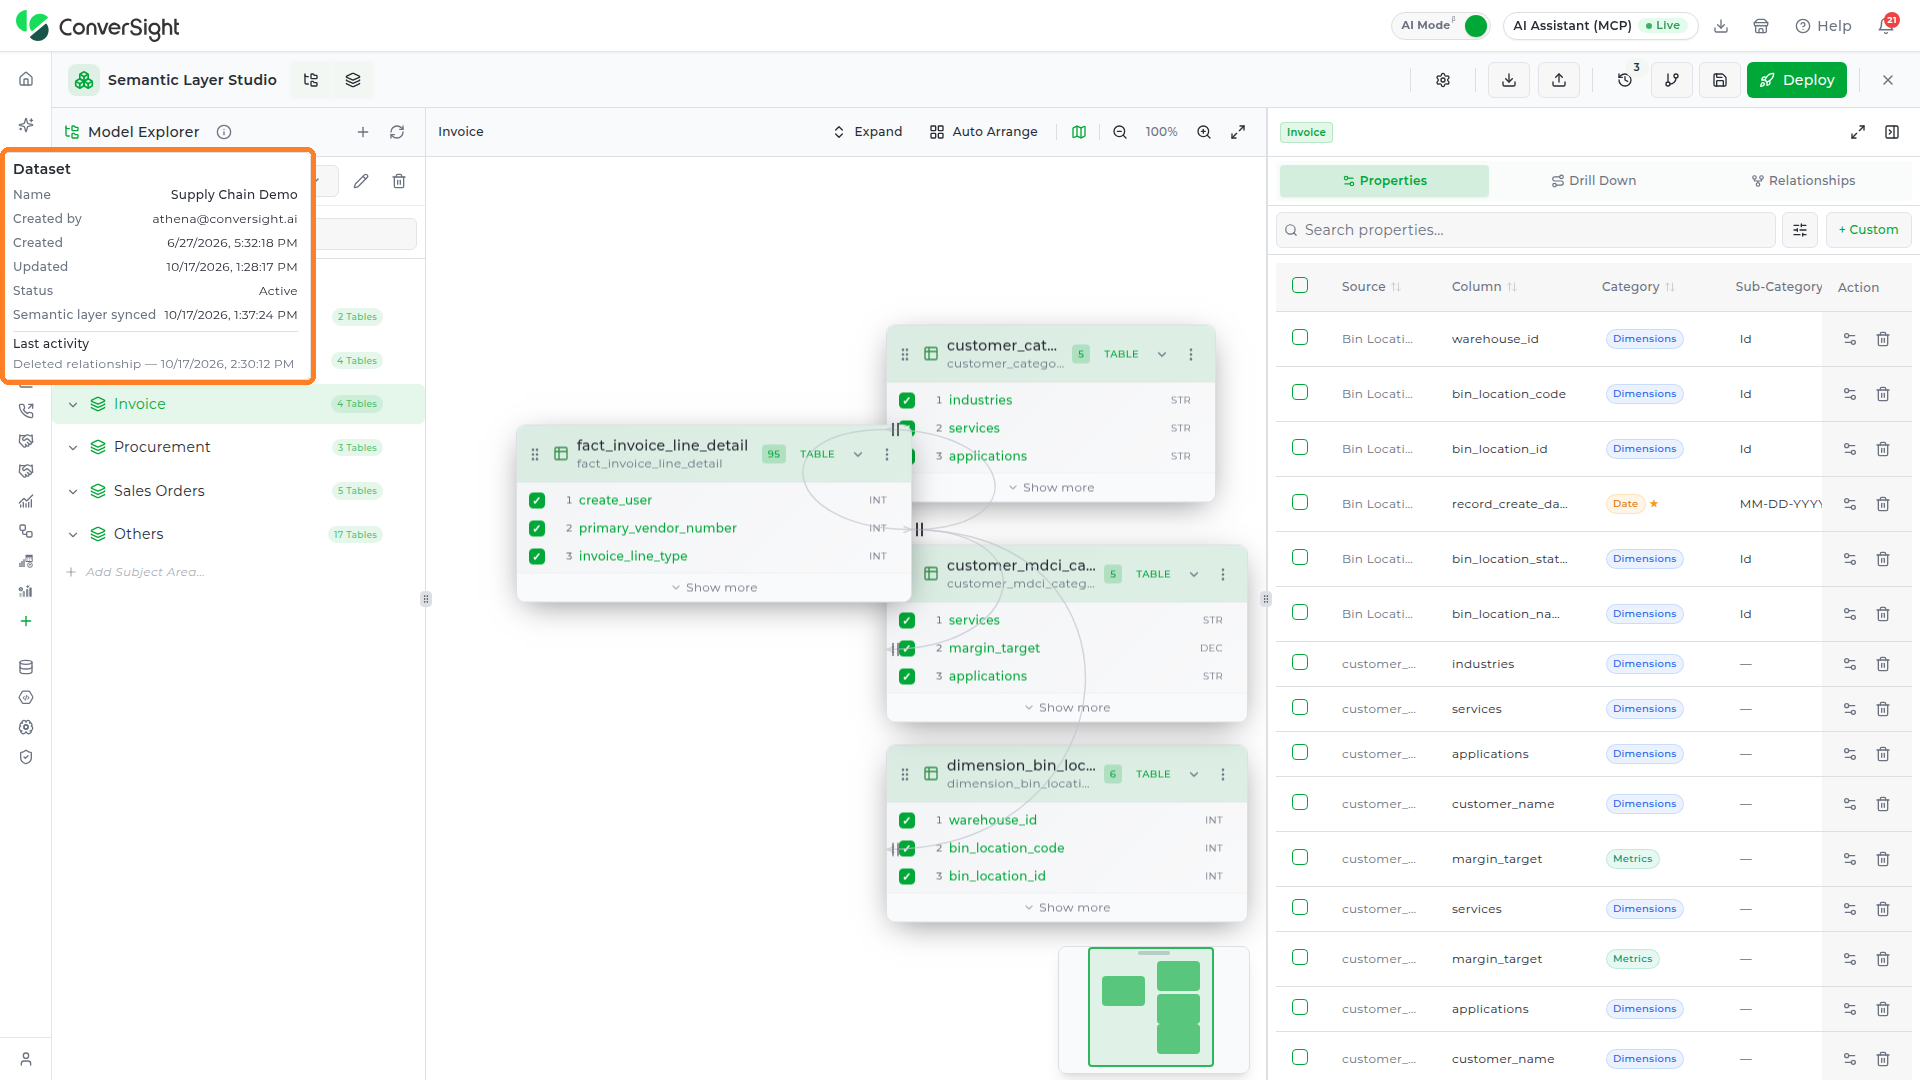This screenshot has width=1920, height=1080.
Task: Check the warehouse_id row checkbox
Action: pyautogui.click(x=1300, y=338)
